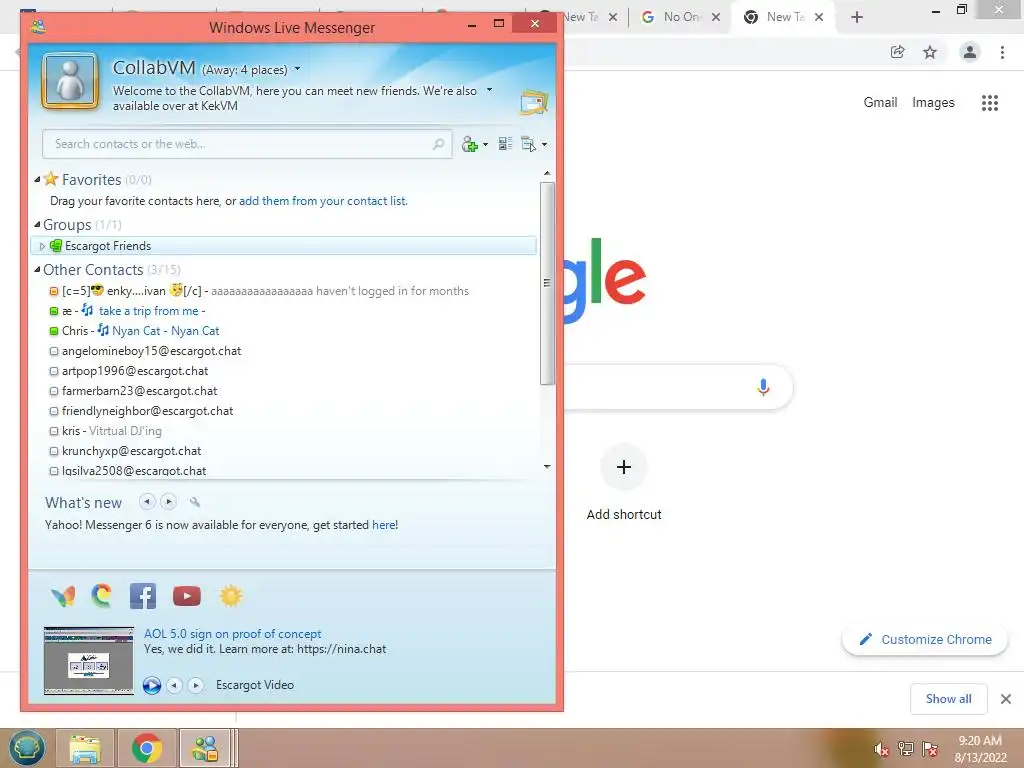
Task: Click the muted volume tray icon
Action: (882, 749)
